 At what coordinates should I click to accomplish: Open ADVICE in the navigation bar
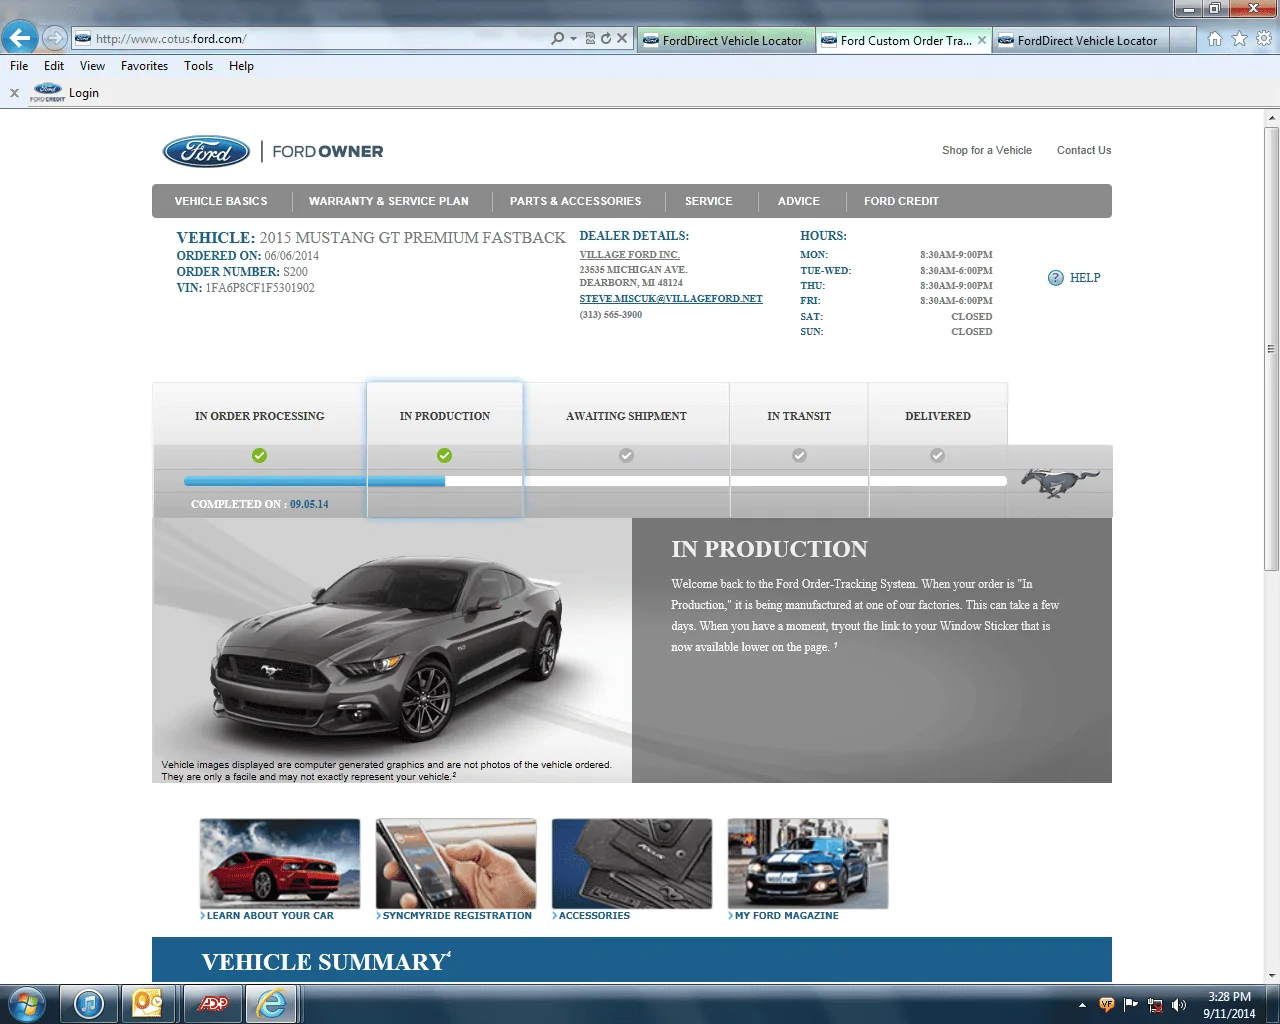click(798, 201)
